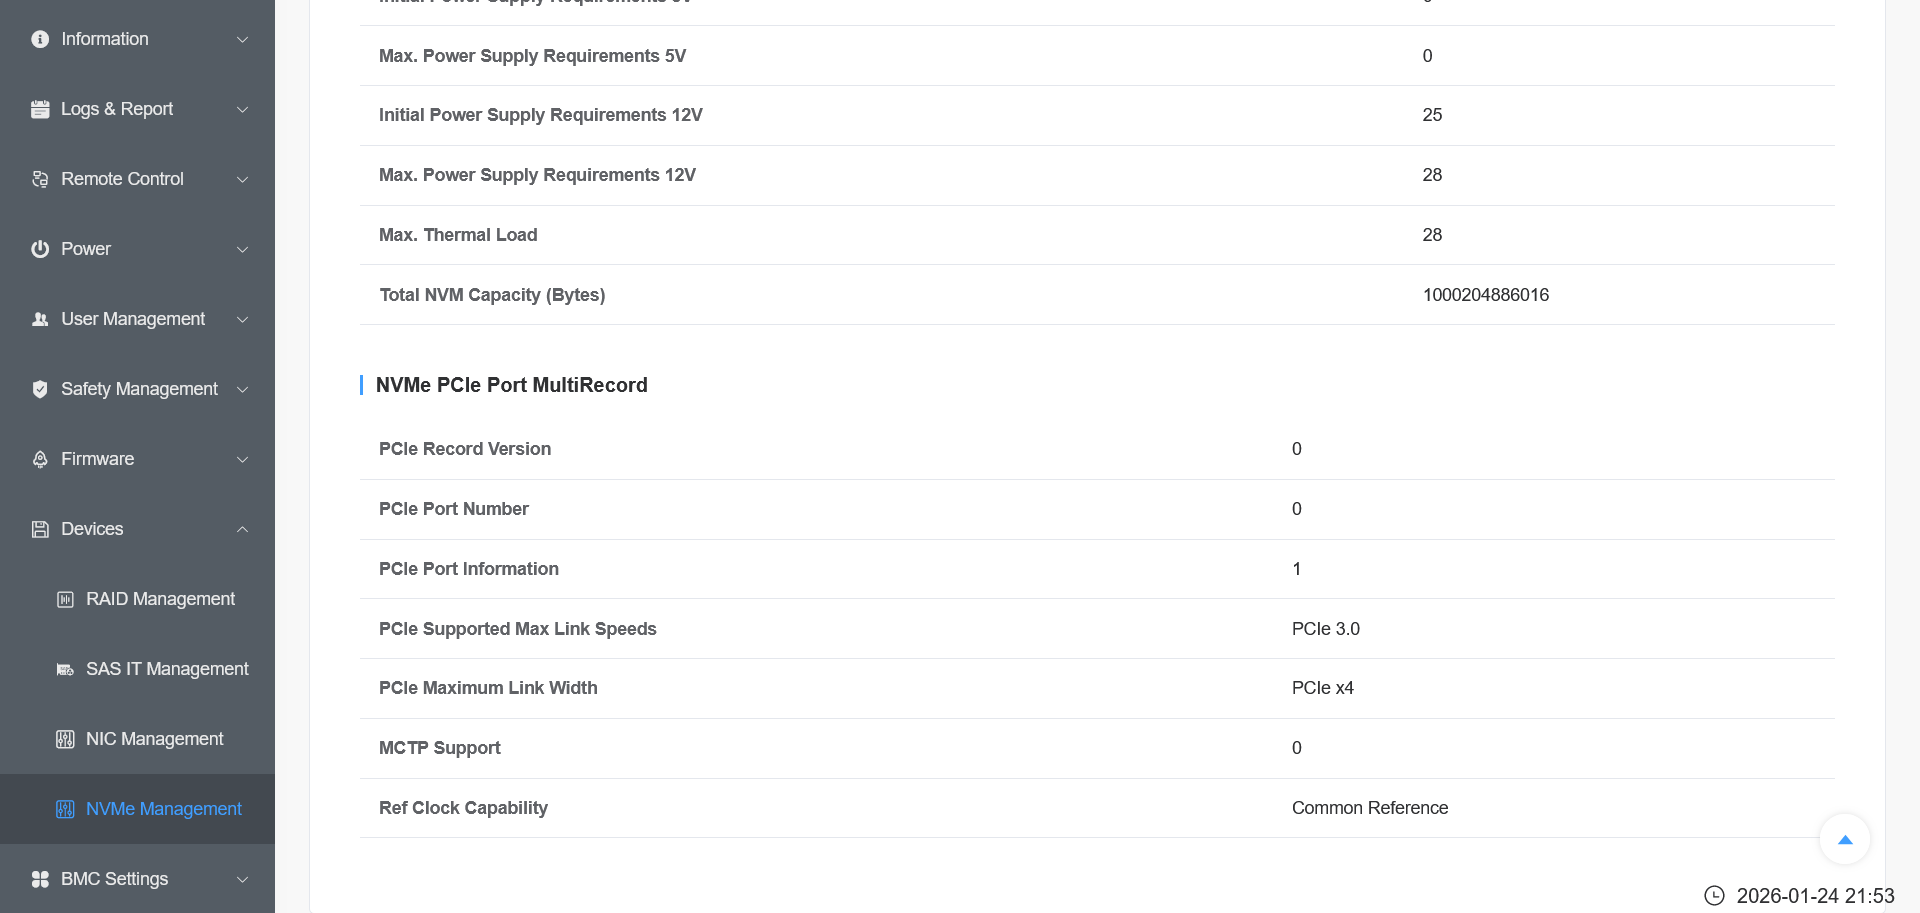Collapse the Devices menu chevron
The height and width of the screenshot is (913, 1920).
[242, 529]
